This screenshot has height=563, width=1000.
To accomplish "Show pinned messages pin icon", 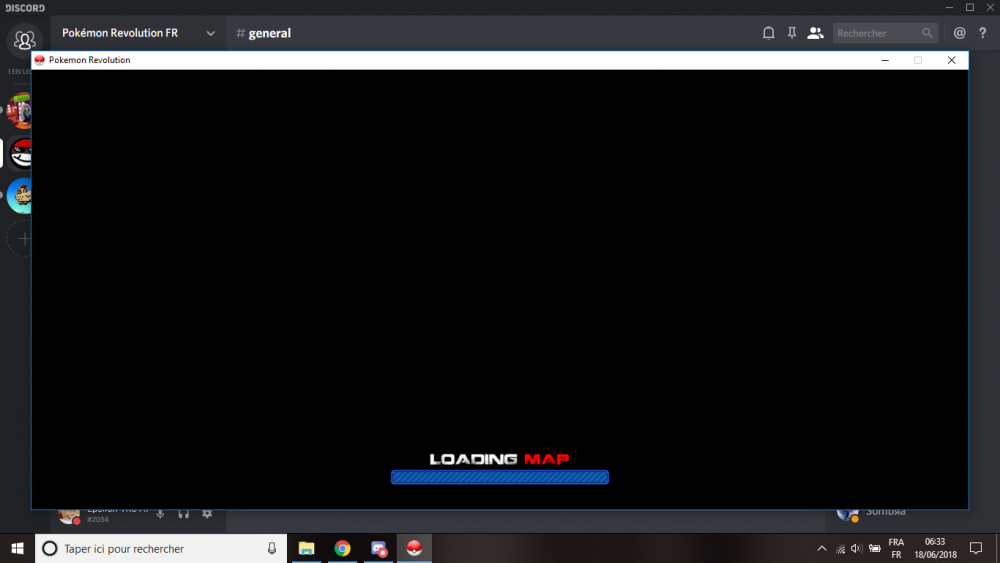I will 791,33.
